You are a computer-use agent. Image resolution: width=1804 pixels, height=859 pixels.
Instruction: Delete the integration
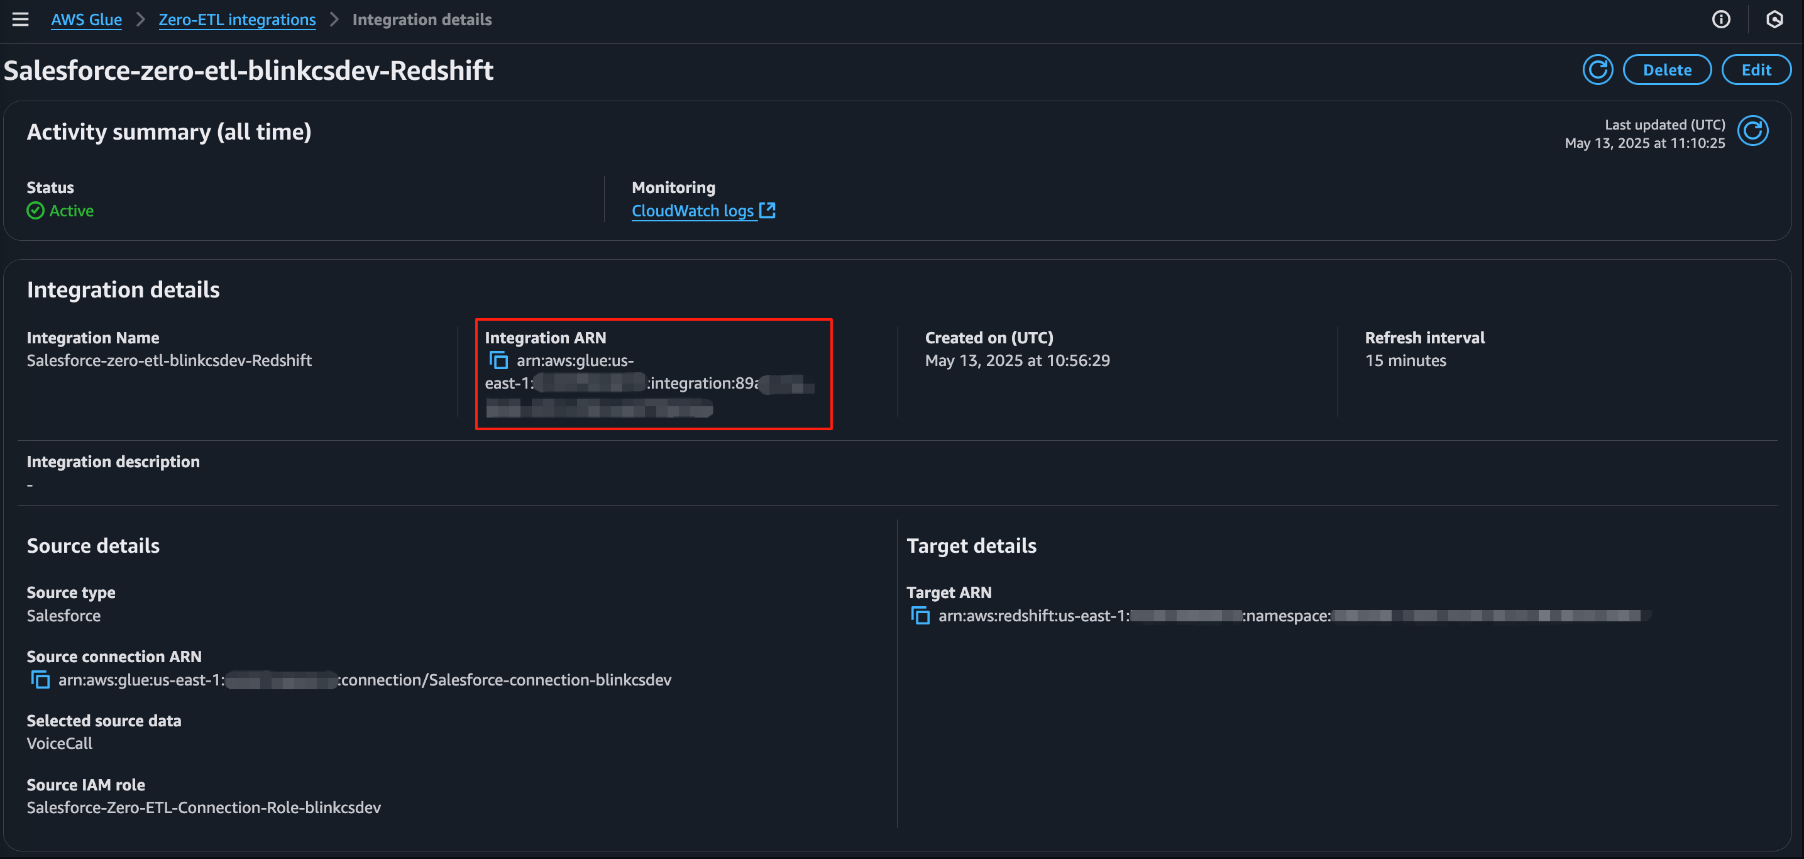pos(1667,70)
